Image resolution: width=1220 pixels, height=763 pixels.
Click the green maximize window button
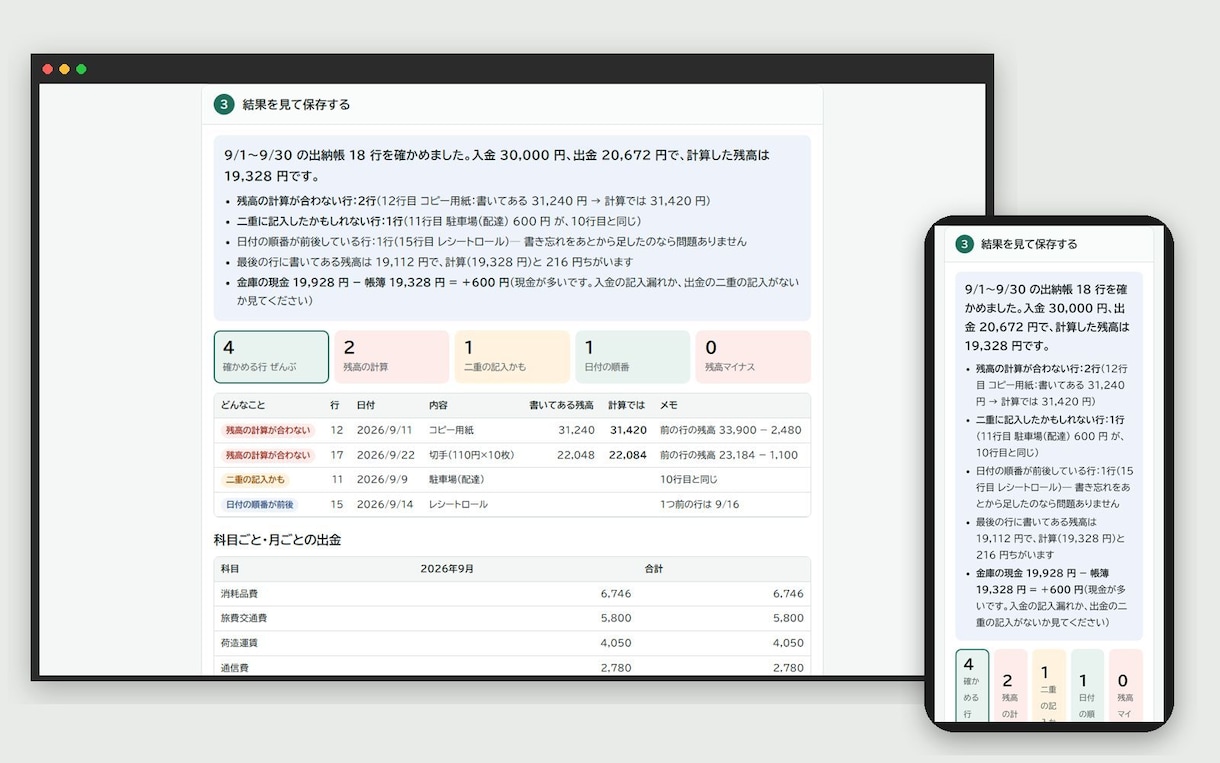pos(81,69)
